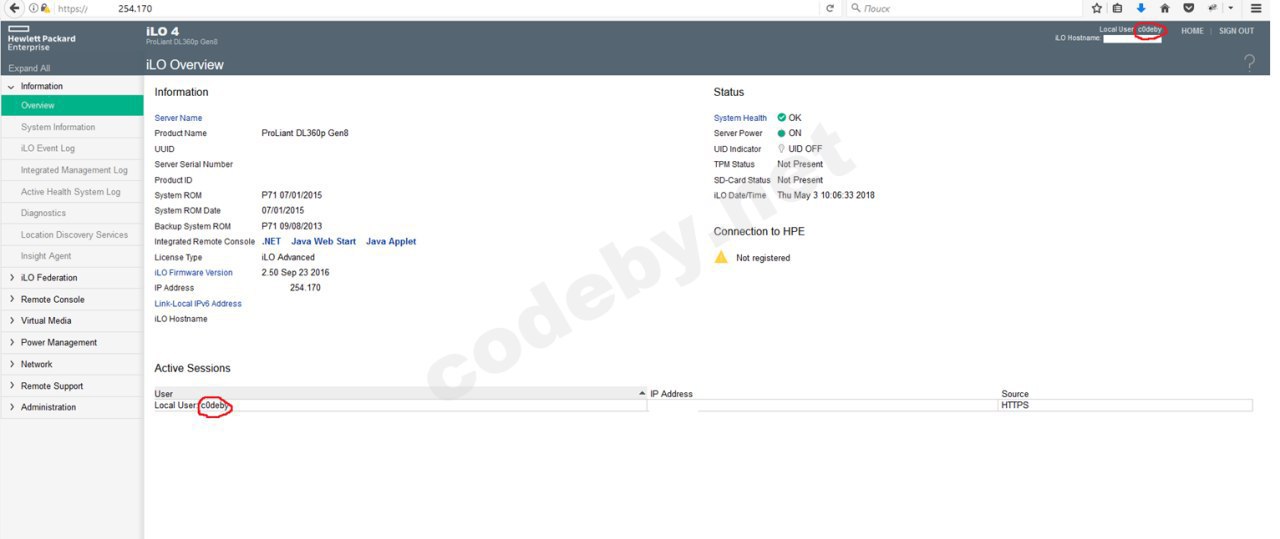Click Backup System ROM value P71 09/08/2013
The width and height of the screenshot is (1280, 539).
(x=291, y=226)
